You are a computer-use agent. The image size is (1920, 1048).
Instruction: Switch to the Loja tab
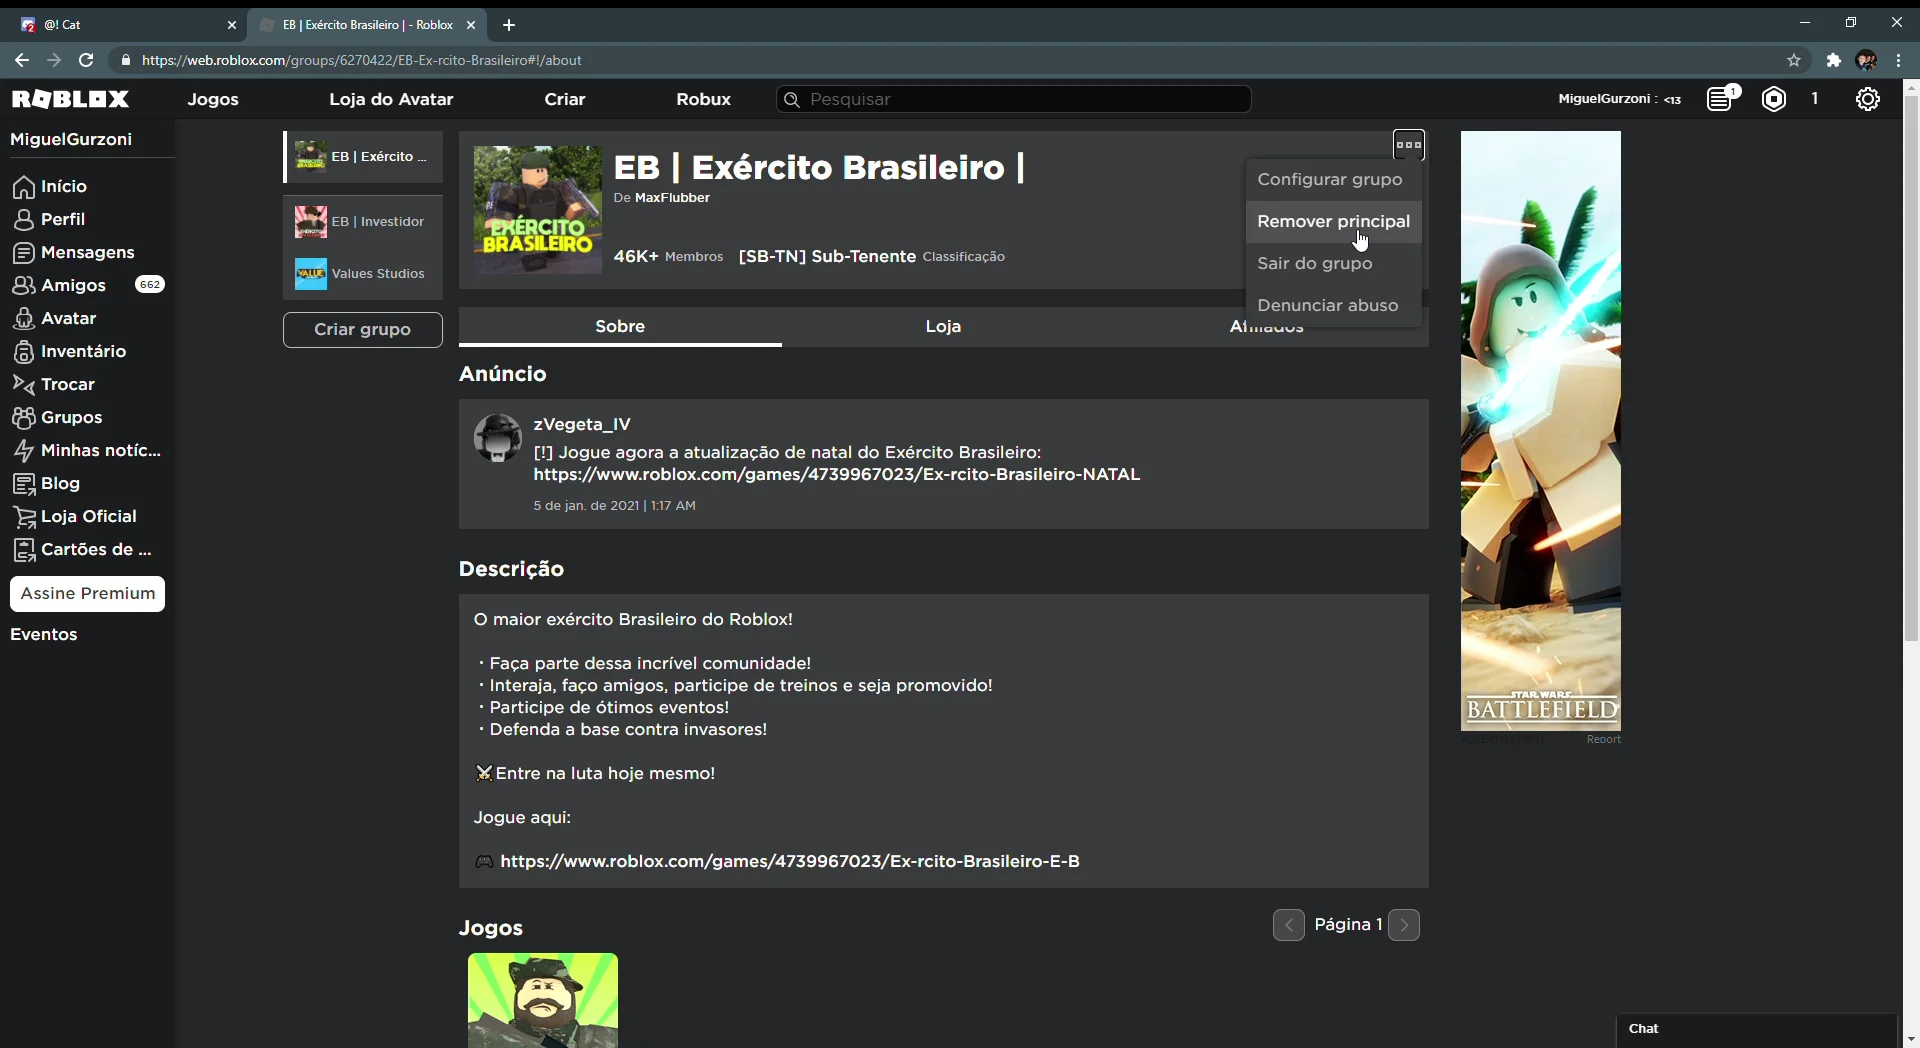pyautogui.click(x=943, y=326)
